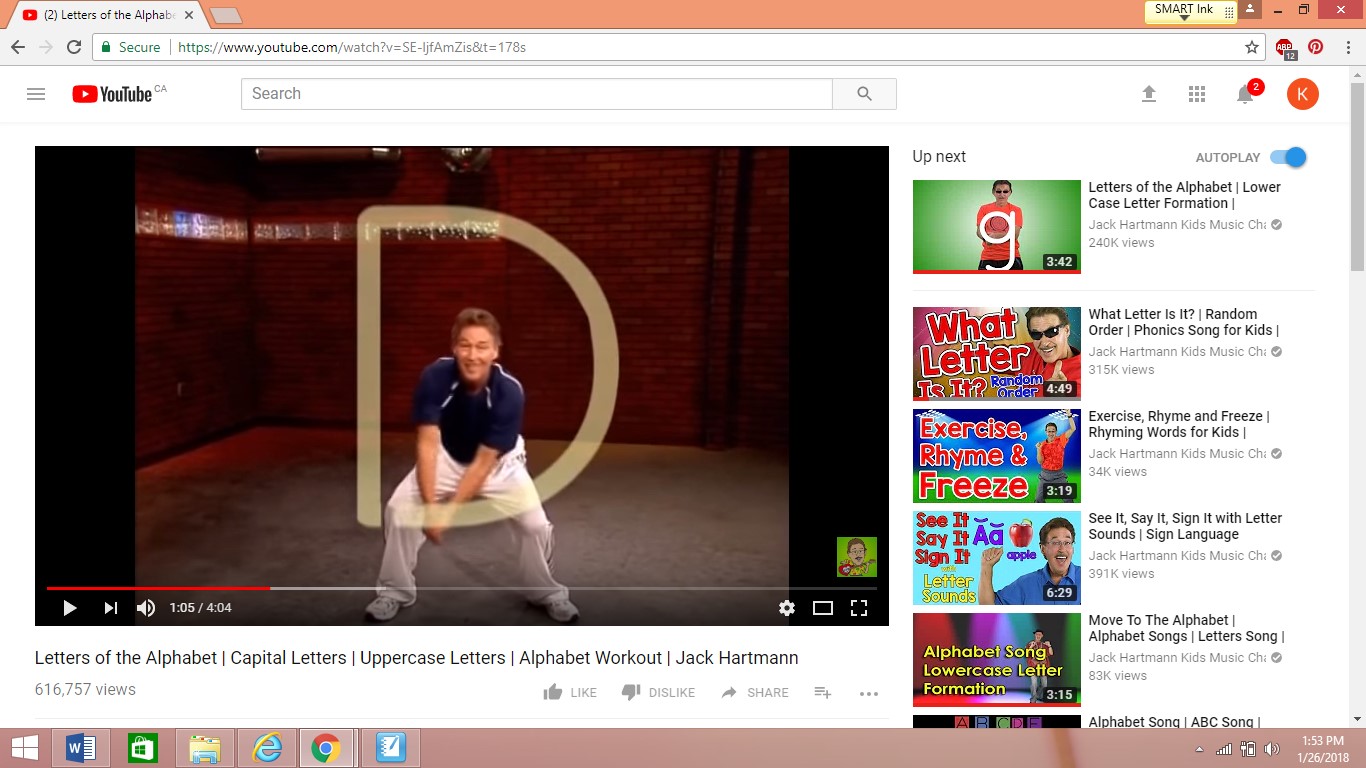Open See It, Say It, Sign It video title
Viewport: 1366px width, 768px height.
1186,526
